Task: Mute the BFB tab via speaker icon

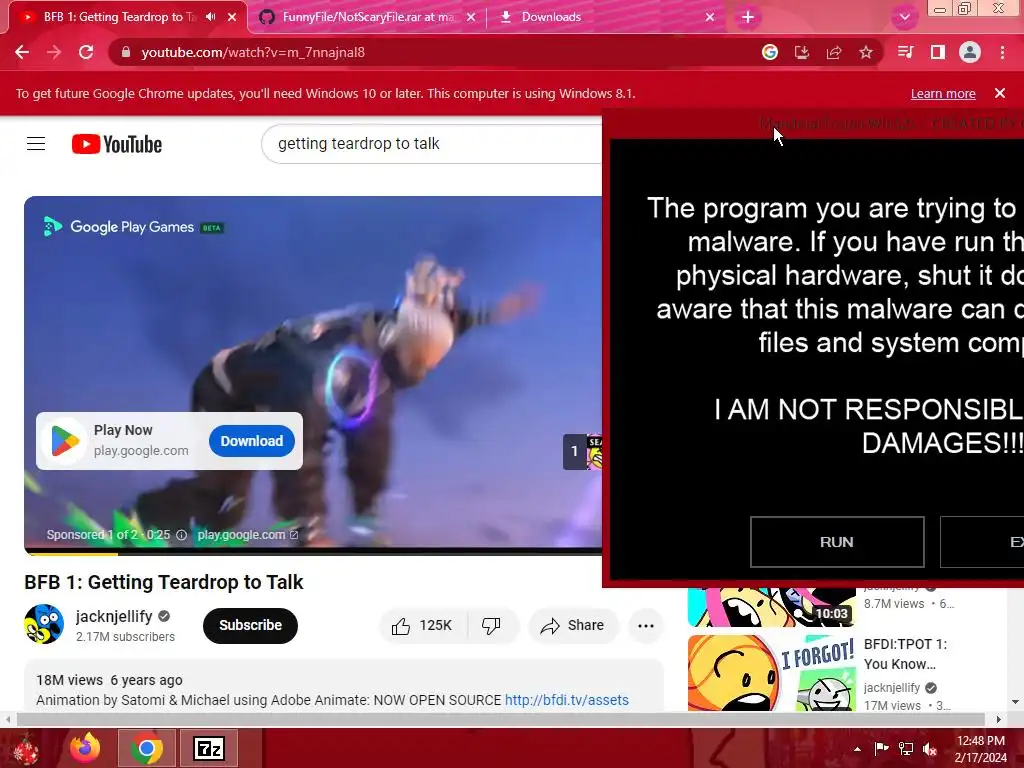Action: 210,17
